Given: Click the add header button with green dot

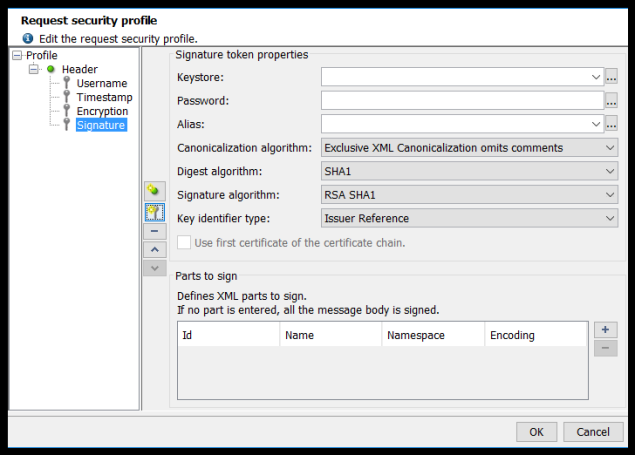Looking at the screenshot, I should 154,190.
